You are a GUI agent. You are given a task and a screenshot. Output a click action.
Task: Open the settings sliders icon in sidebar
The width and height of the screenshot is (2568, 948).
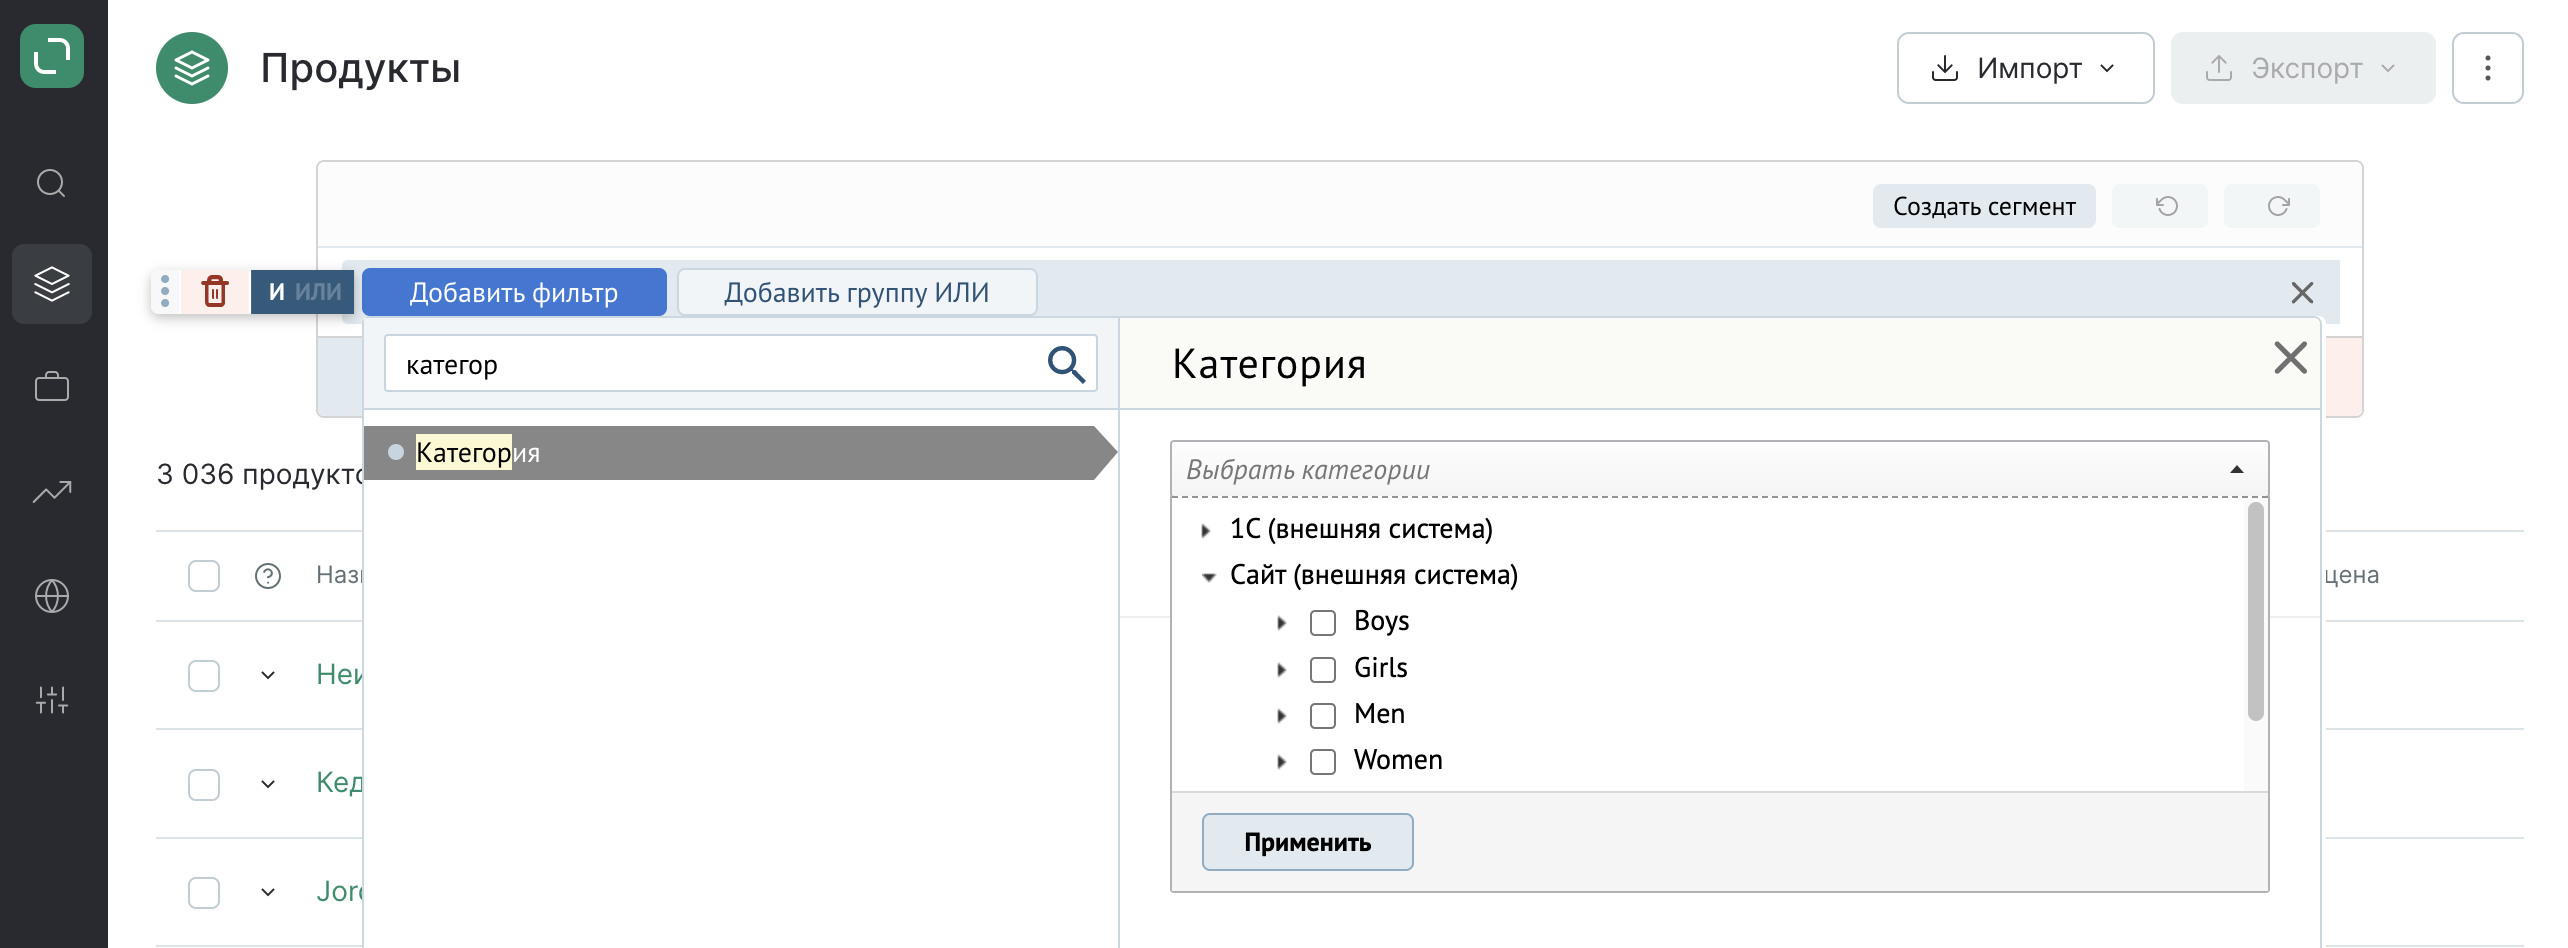tap(52, 700)
